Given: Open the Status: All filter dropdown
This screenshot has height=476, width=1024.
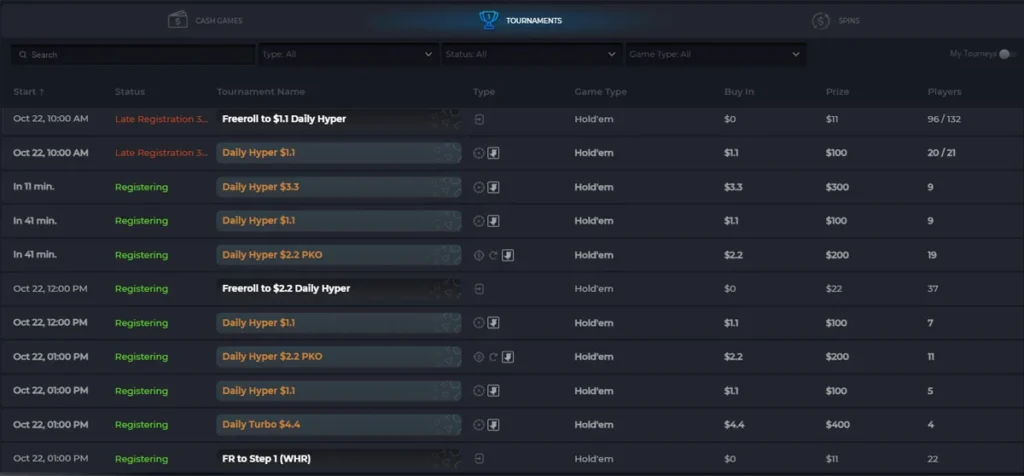Looking at the screenshot, I should point(531,54).
